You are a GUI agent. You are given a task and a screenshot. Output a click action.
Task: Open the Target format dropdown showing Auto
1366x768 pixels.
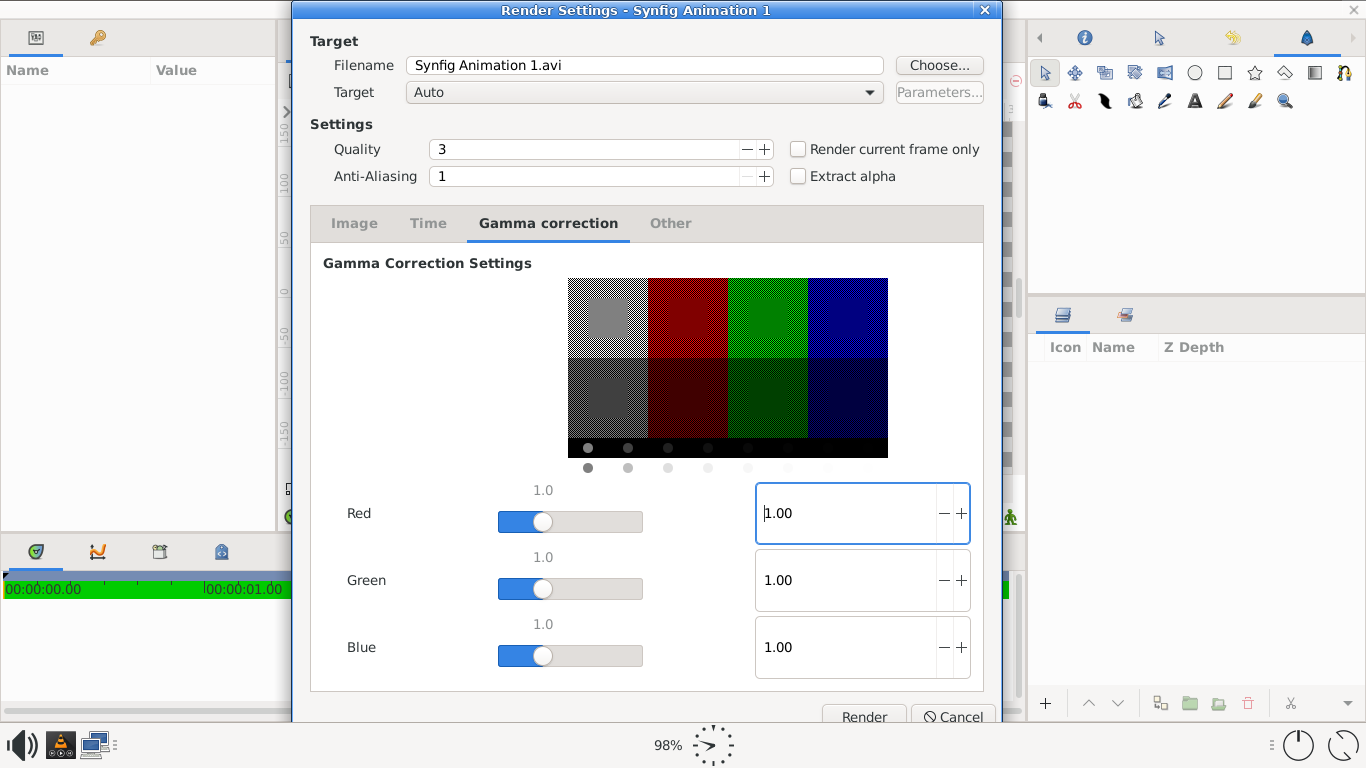point(645,92)
